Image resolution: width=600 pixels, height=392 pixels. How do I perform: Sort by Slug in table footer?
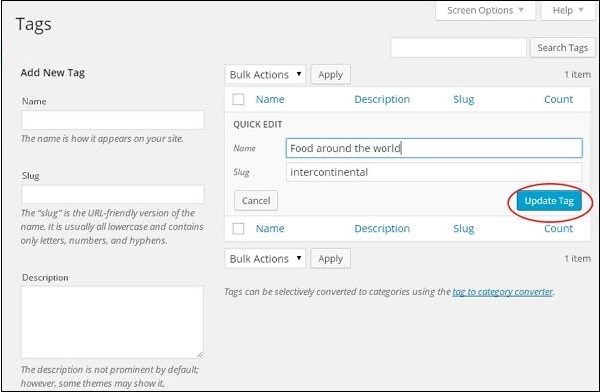[x=464, y=229]
